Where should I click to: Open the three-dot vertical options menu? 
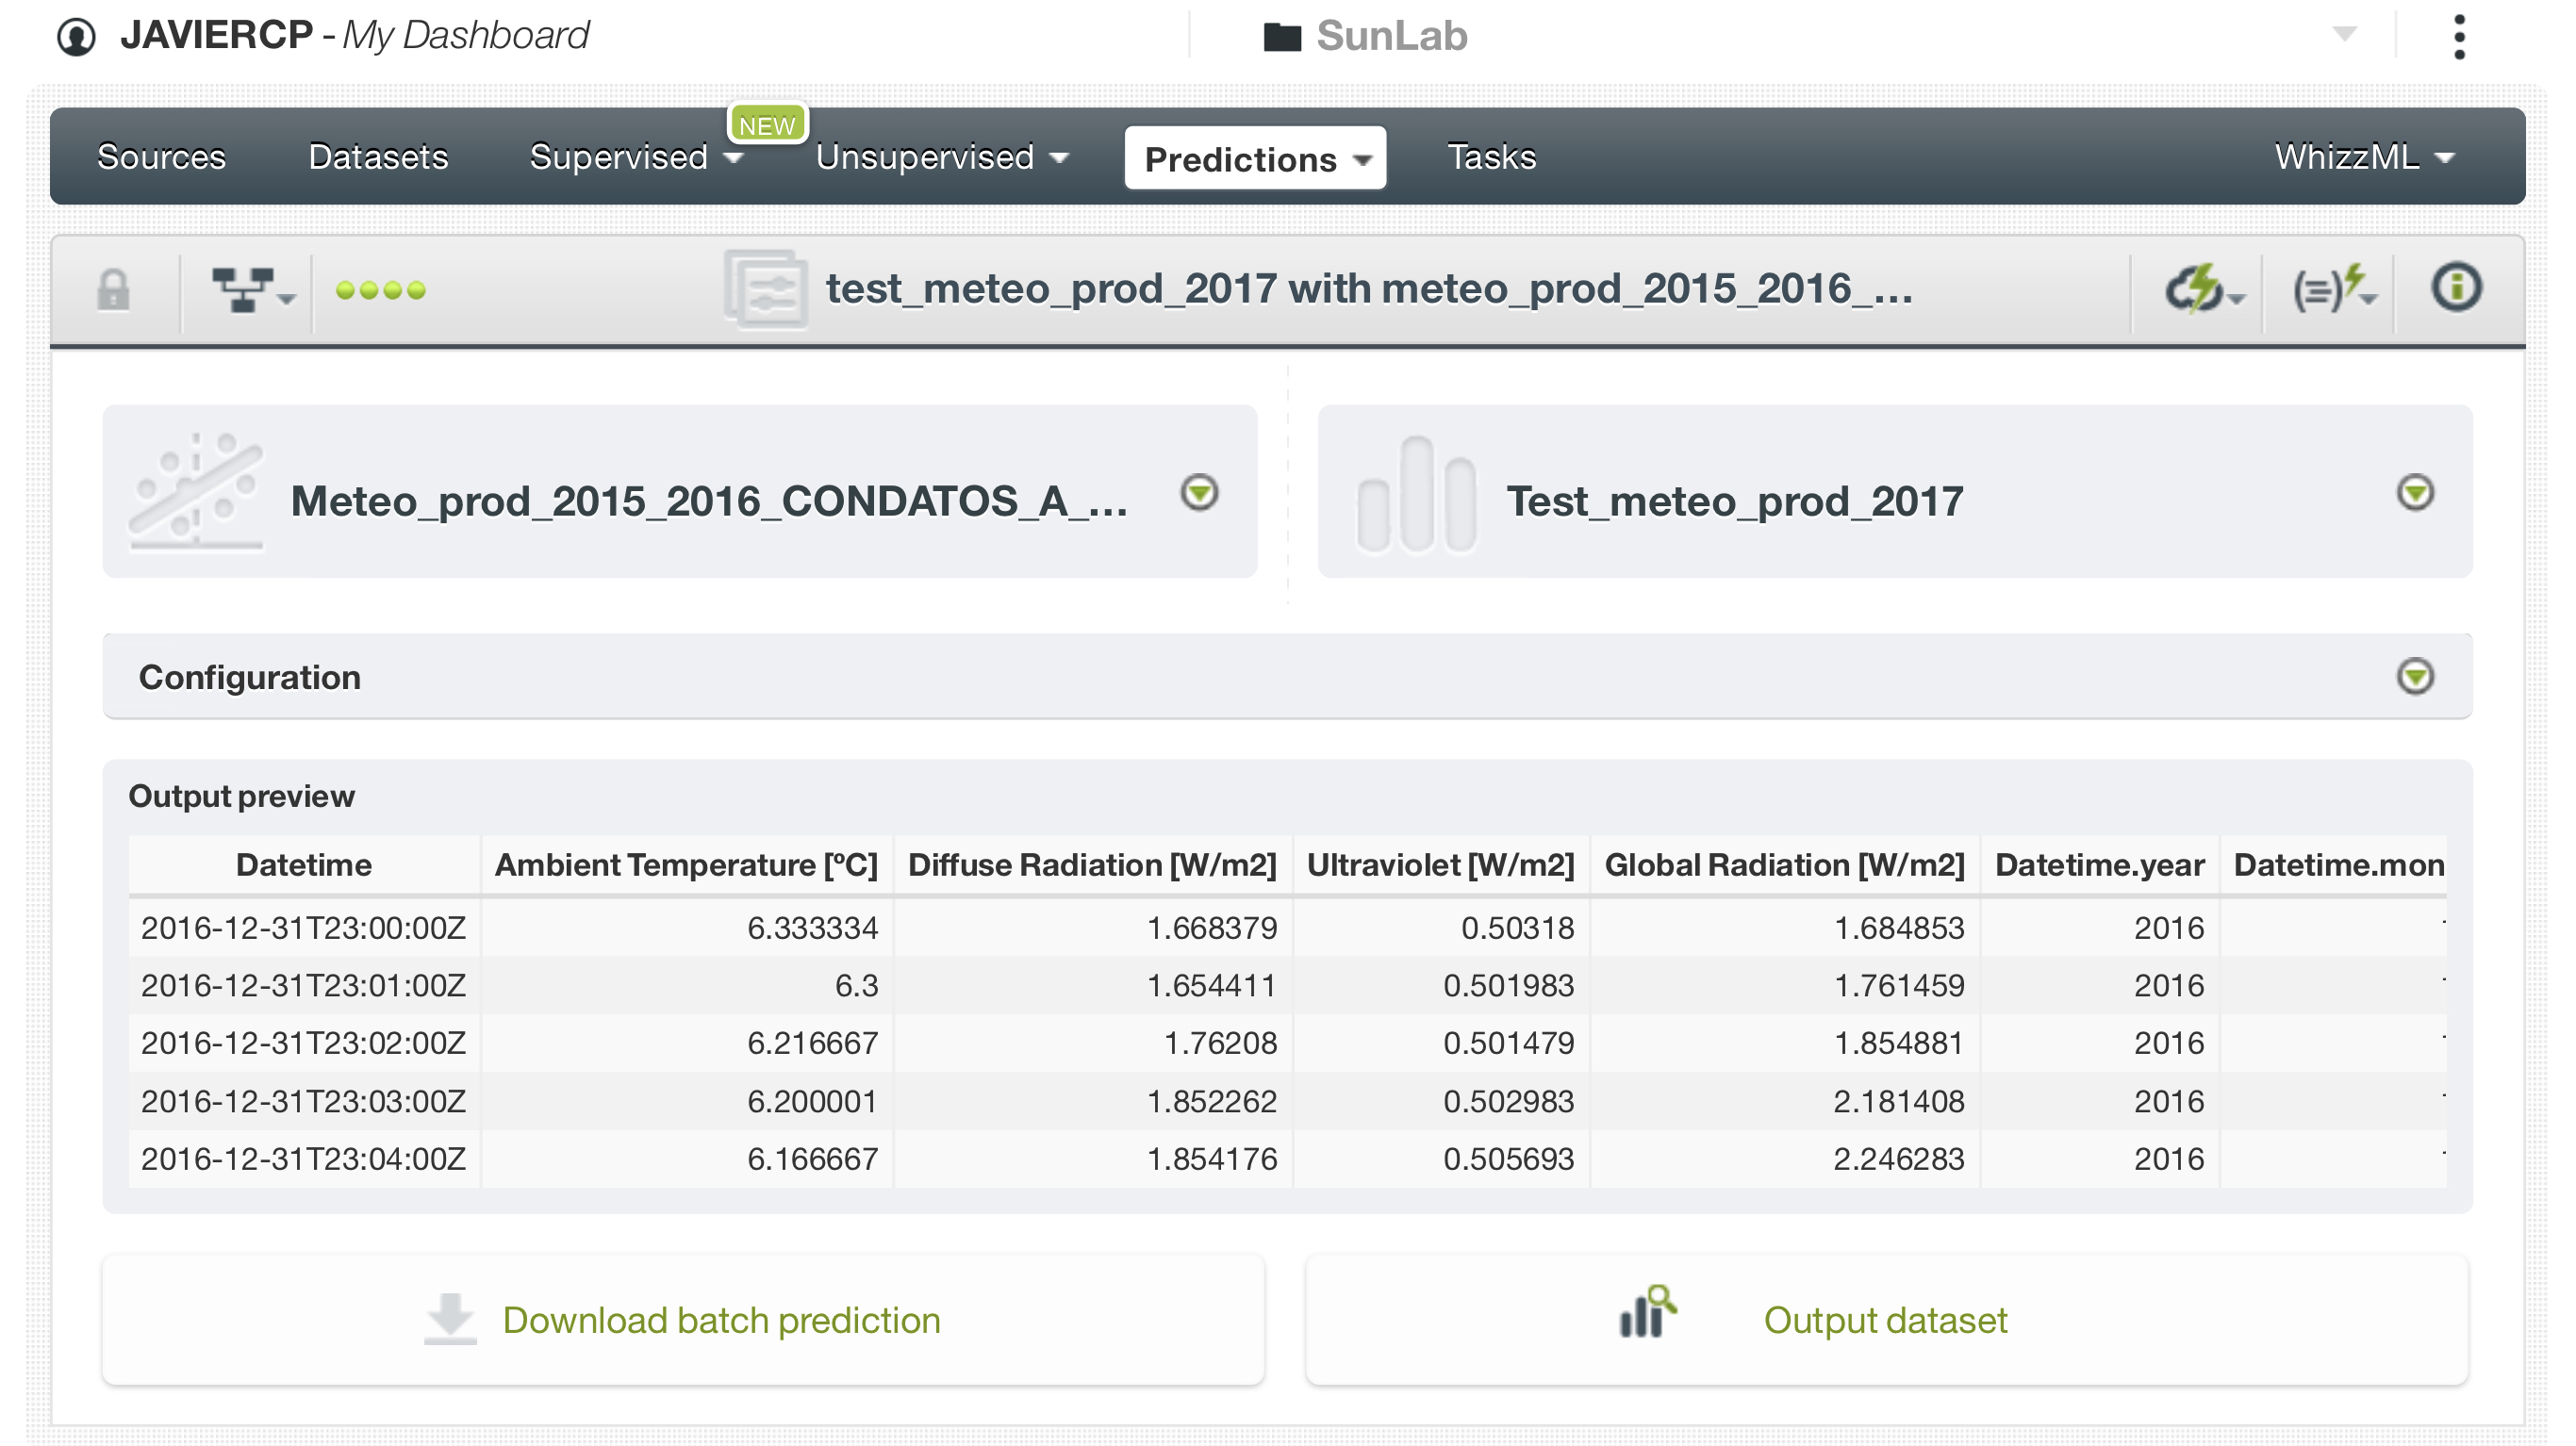click(2459, 37)
